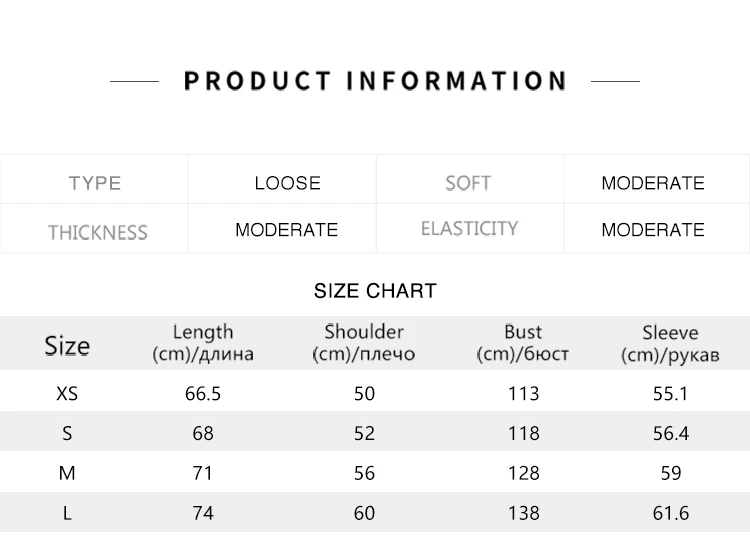Click the TYPE label cell
This screenshot has width=750, height=550.
point(95,183)
